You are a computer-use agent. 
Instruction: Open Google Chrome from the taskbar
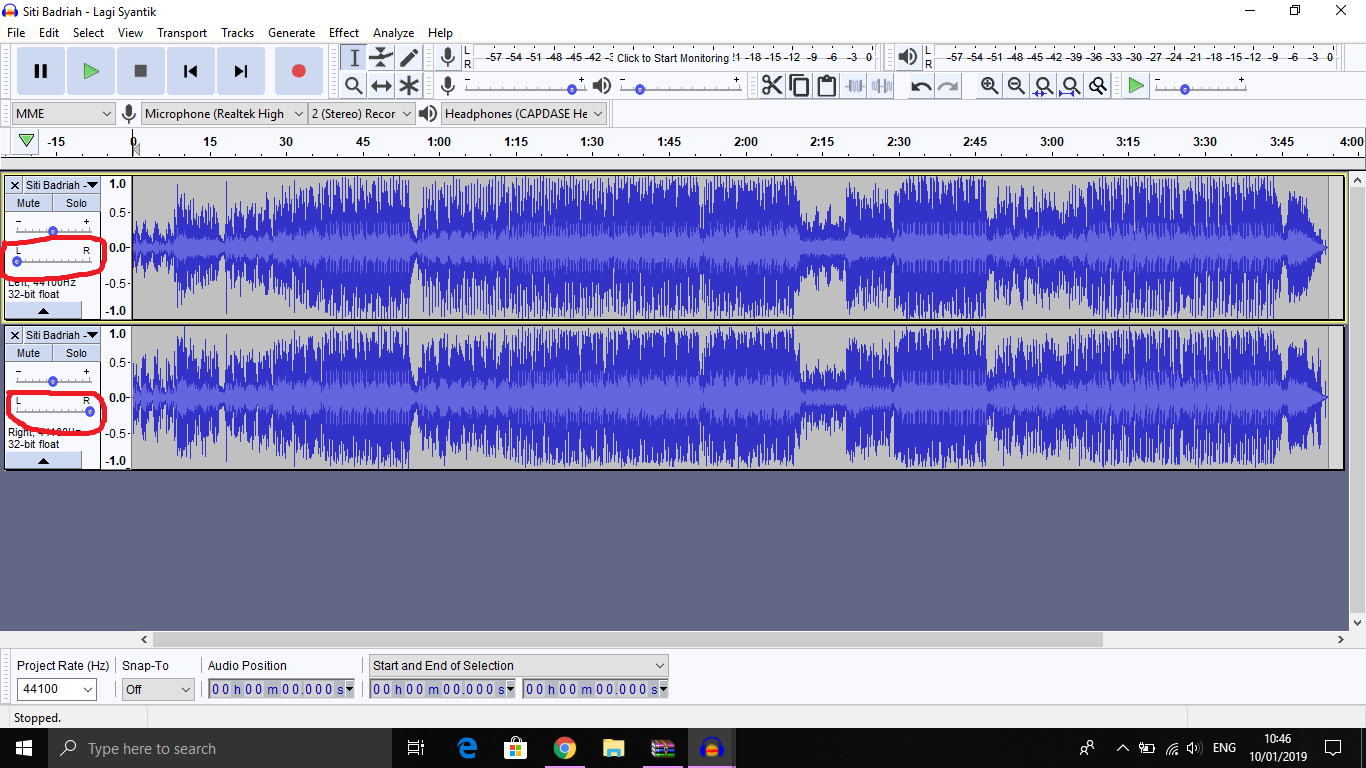(x=565, y=748)
